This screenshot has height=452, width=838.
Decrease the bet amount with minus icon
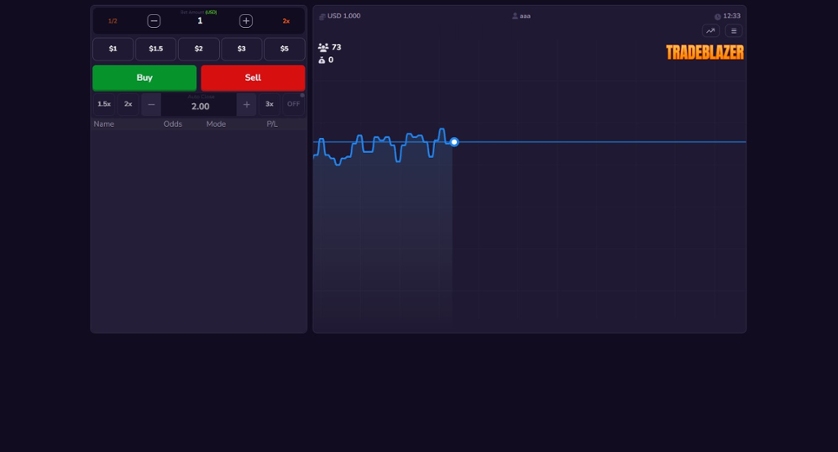click(x=154, y=21)
